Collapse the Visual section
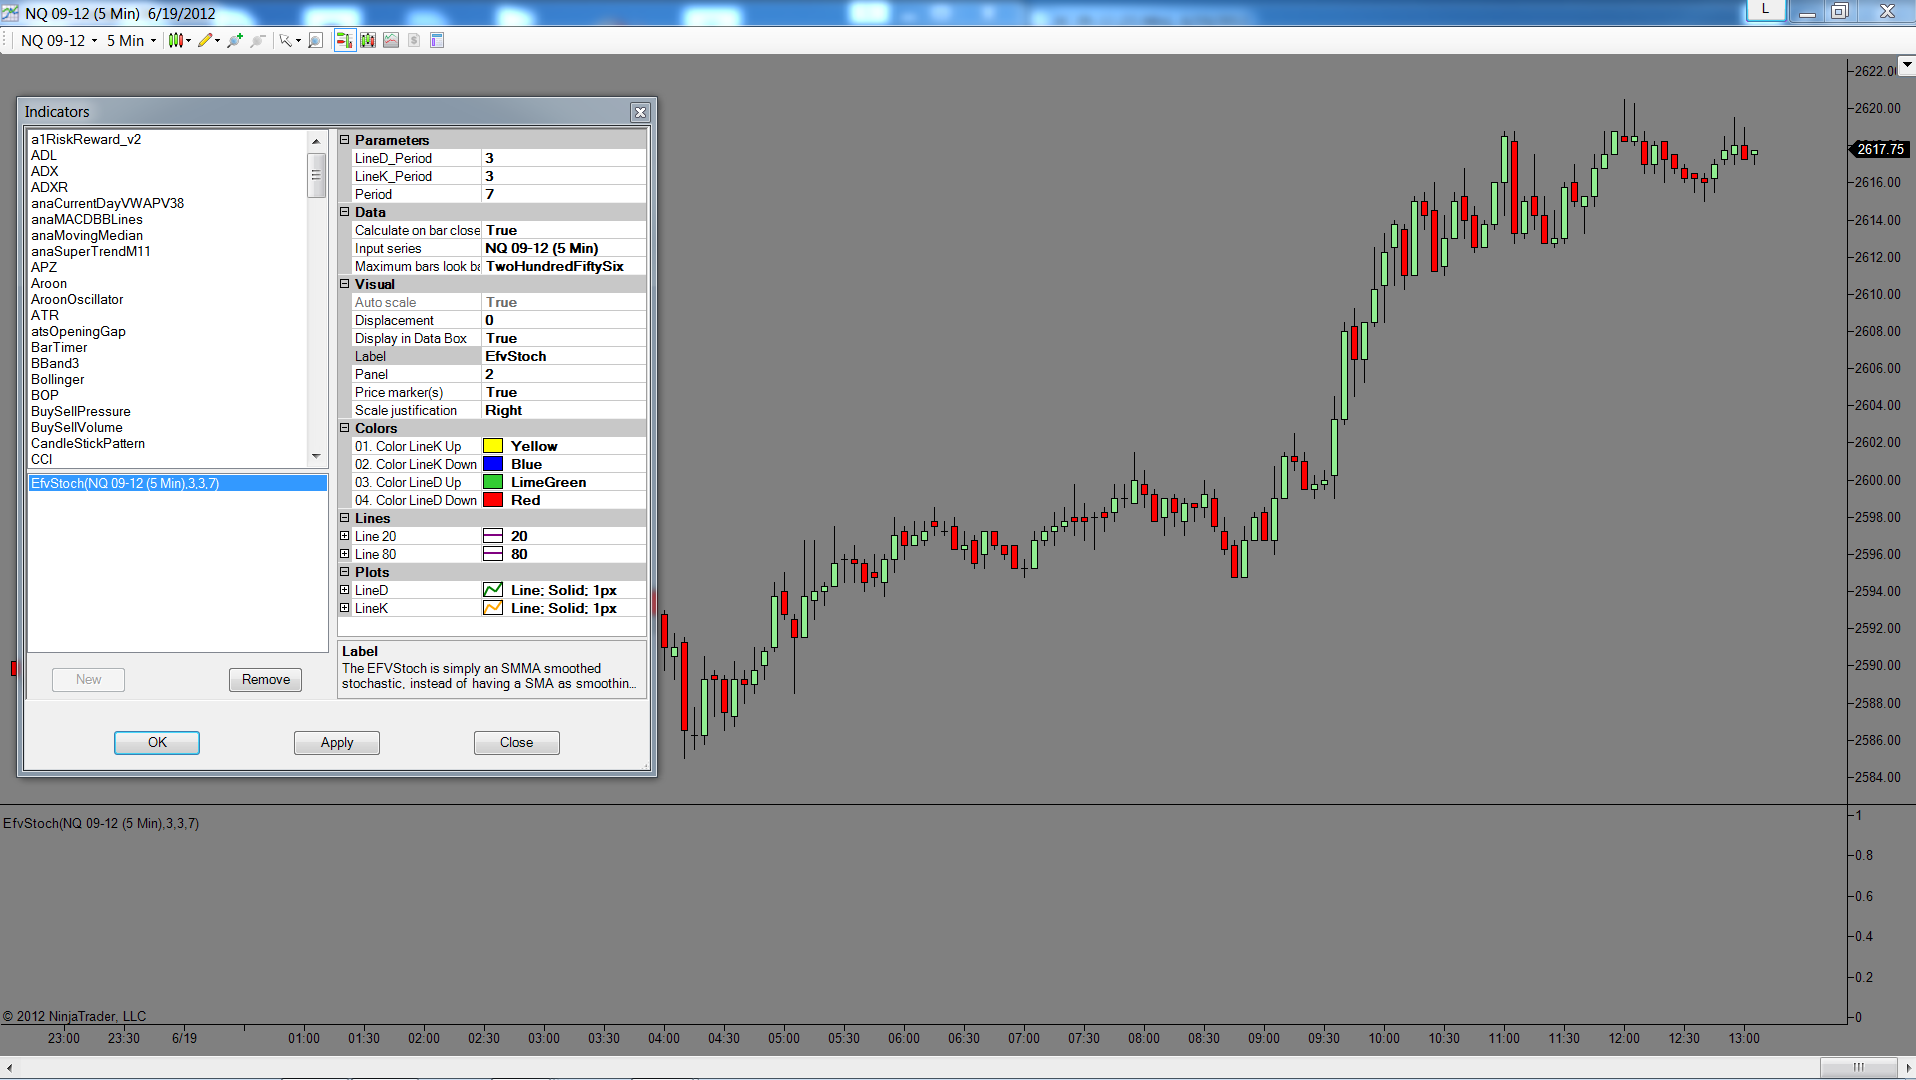Viewport: 1916px width, 1080px height. pyautogui.click(x=345, y=284)
